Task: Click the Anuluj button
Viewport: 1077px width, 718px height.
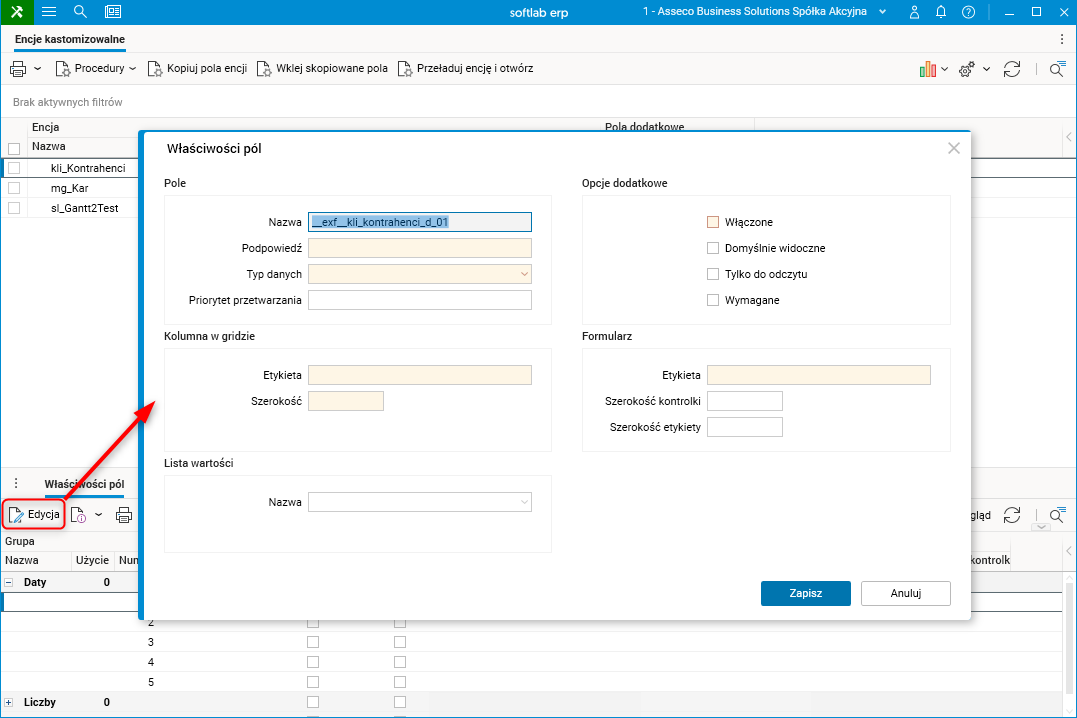Action: tap(905, 593)
